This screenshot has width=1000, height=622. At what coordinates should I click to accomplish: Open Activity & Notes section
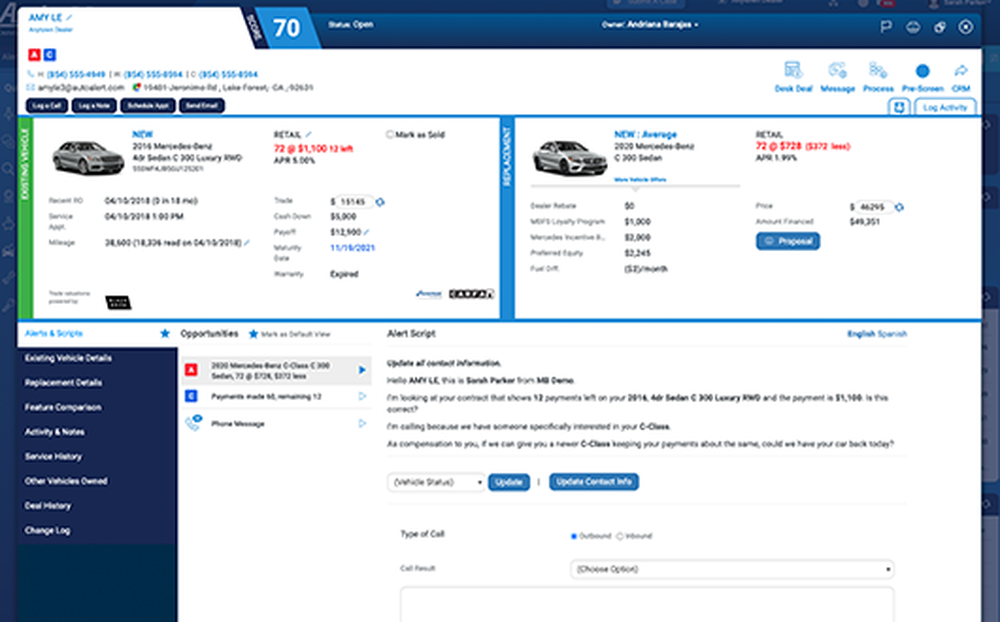pos(55,432)
